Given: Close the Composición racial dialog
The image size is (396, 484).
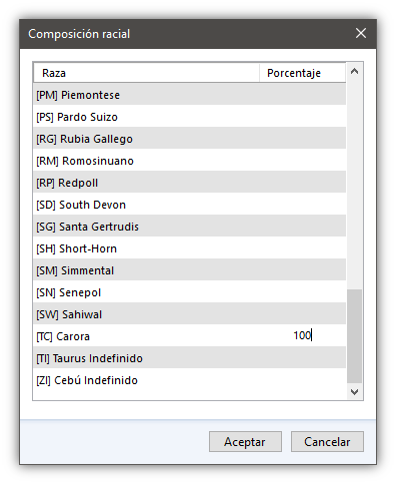Looking at the screenshot, I should (361, 33).
